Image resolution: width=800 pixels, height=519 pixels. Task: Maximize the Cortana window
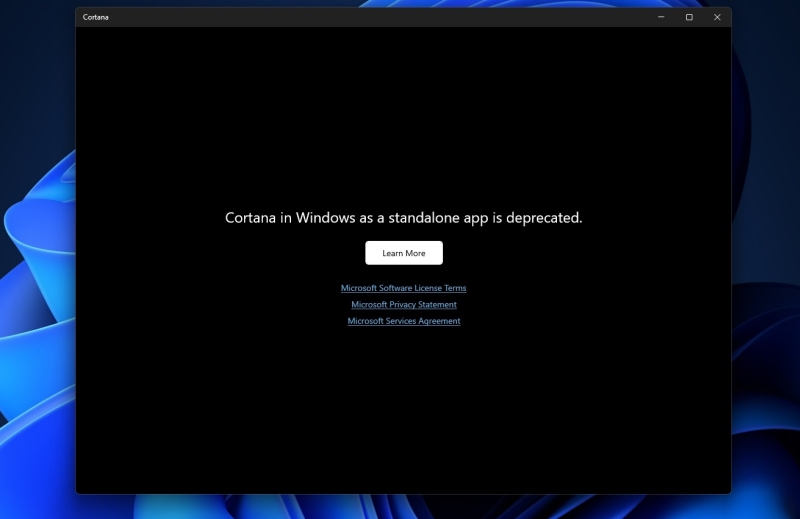tap(689, 17)
